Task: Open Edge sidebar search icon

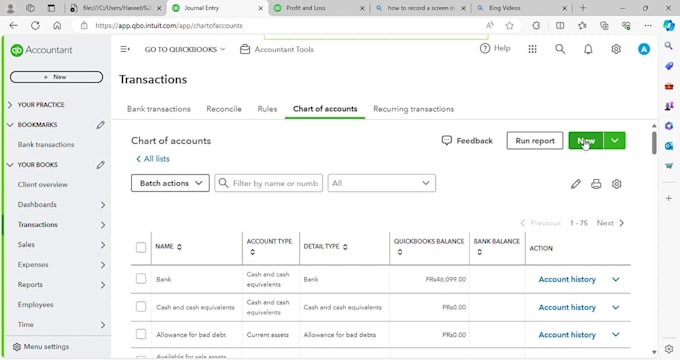Action: point(669,46)
